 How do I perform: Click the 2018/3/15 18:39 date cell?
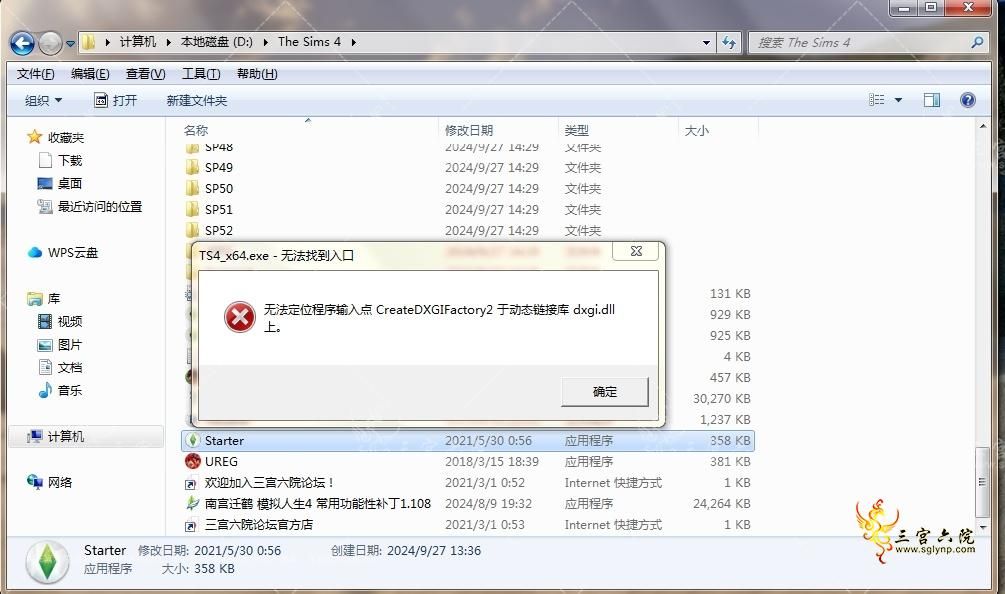(x=492, y=461)
